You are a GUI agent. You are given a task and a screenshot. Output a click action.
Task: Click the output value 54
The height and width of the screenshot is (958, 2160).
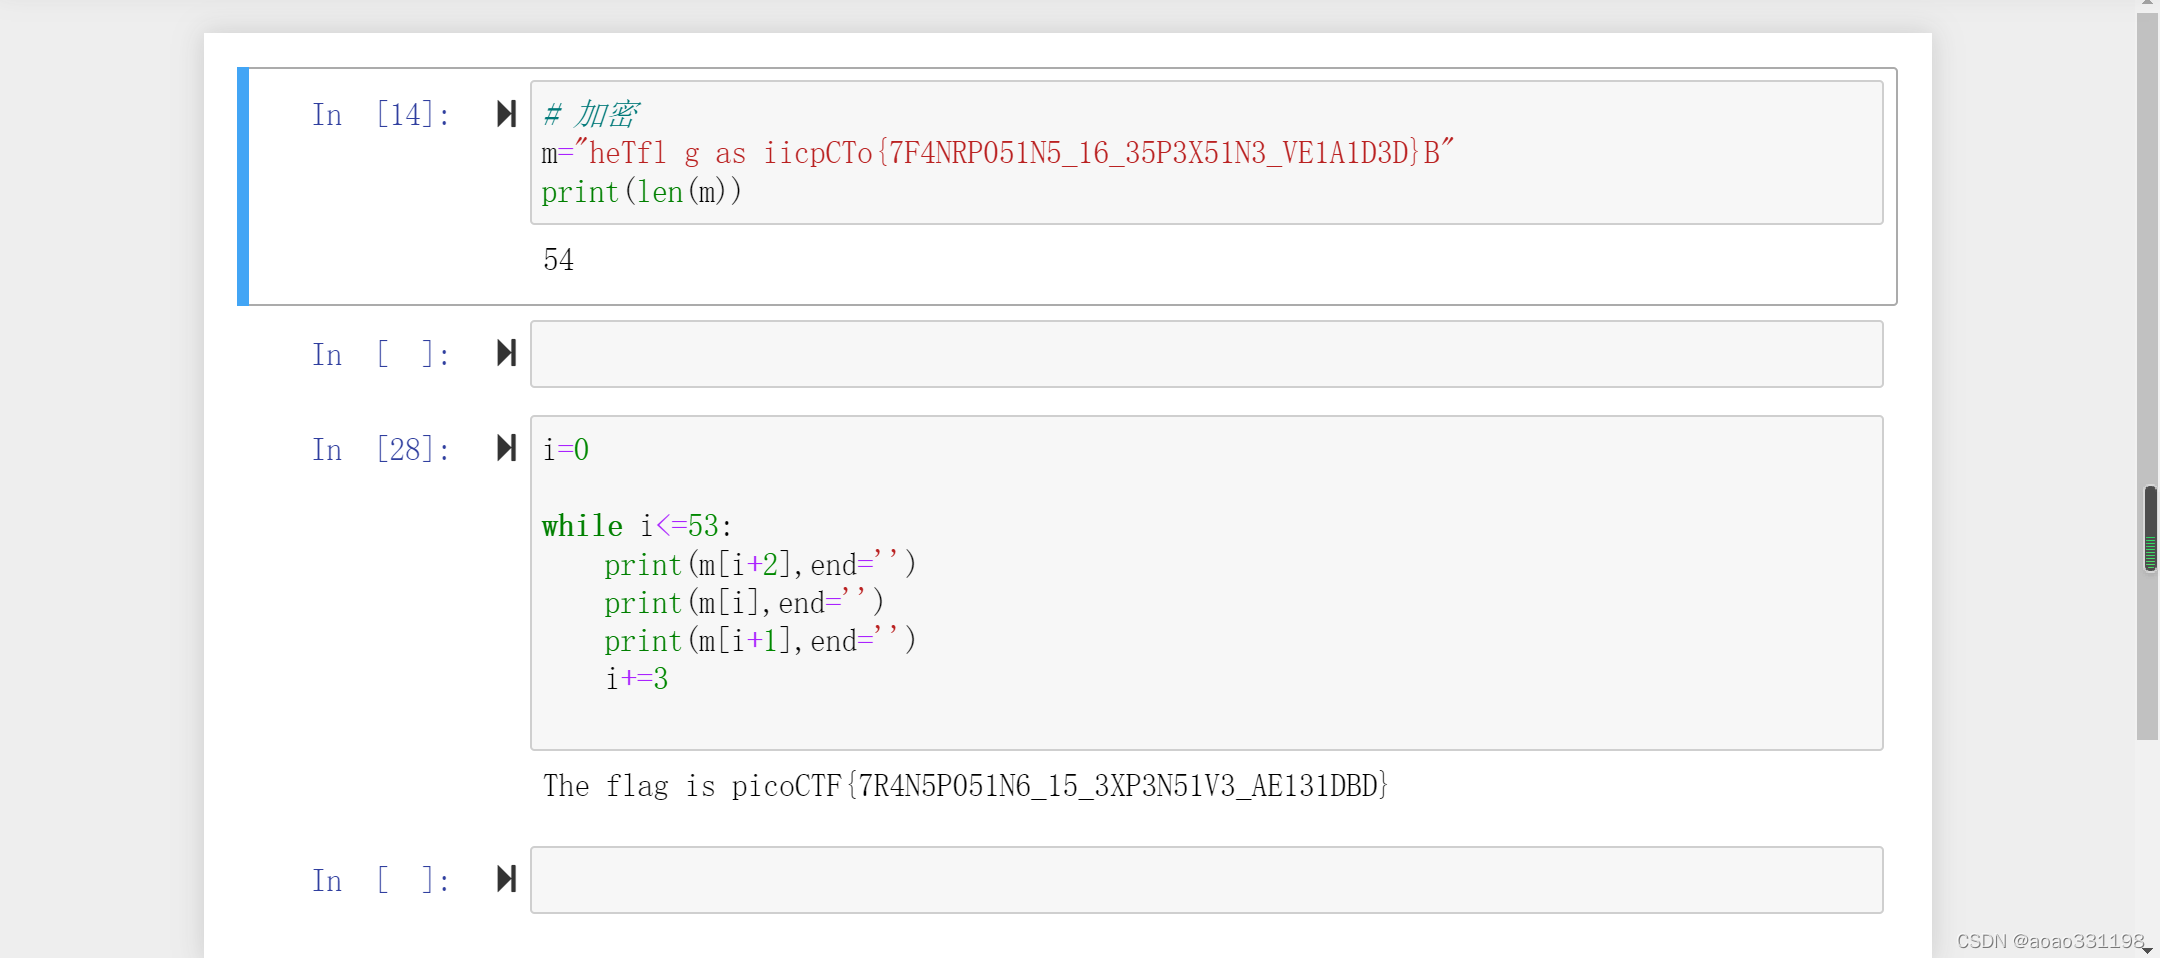pyautogui.click(x=558, y=260)
